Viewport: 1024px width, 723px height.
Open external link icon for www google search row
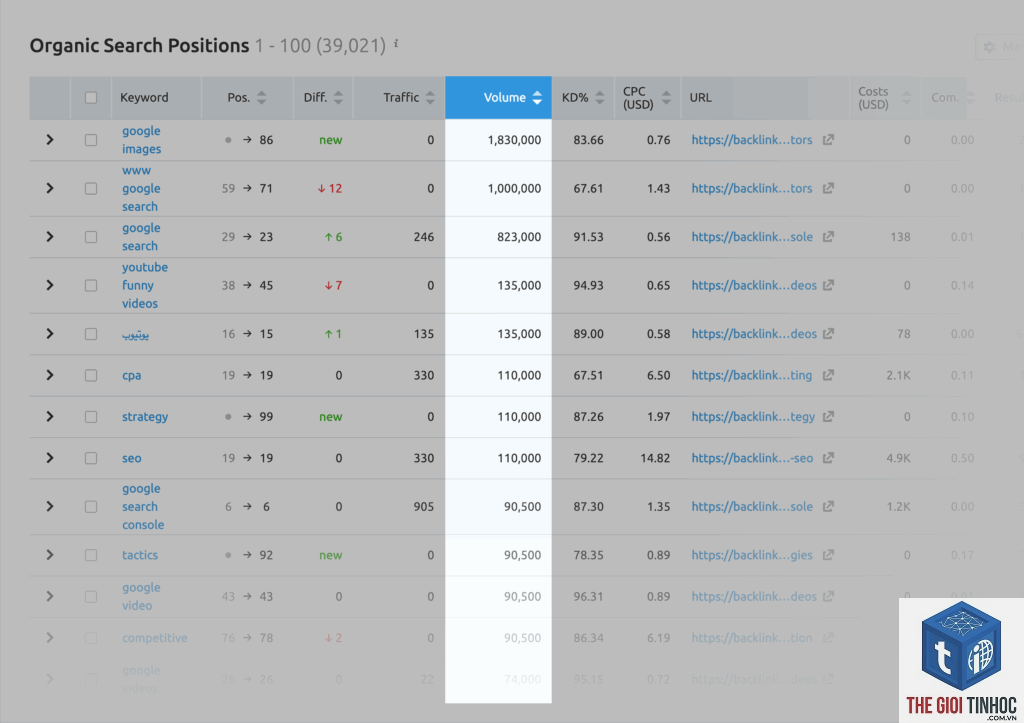pyautogui.click(x=828, y=188)
